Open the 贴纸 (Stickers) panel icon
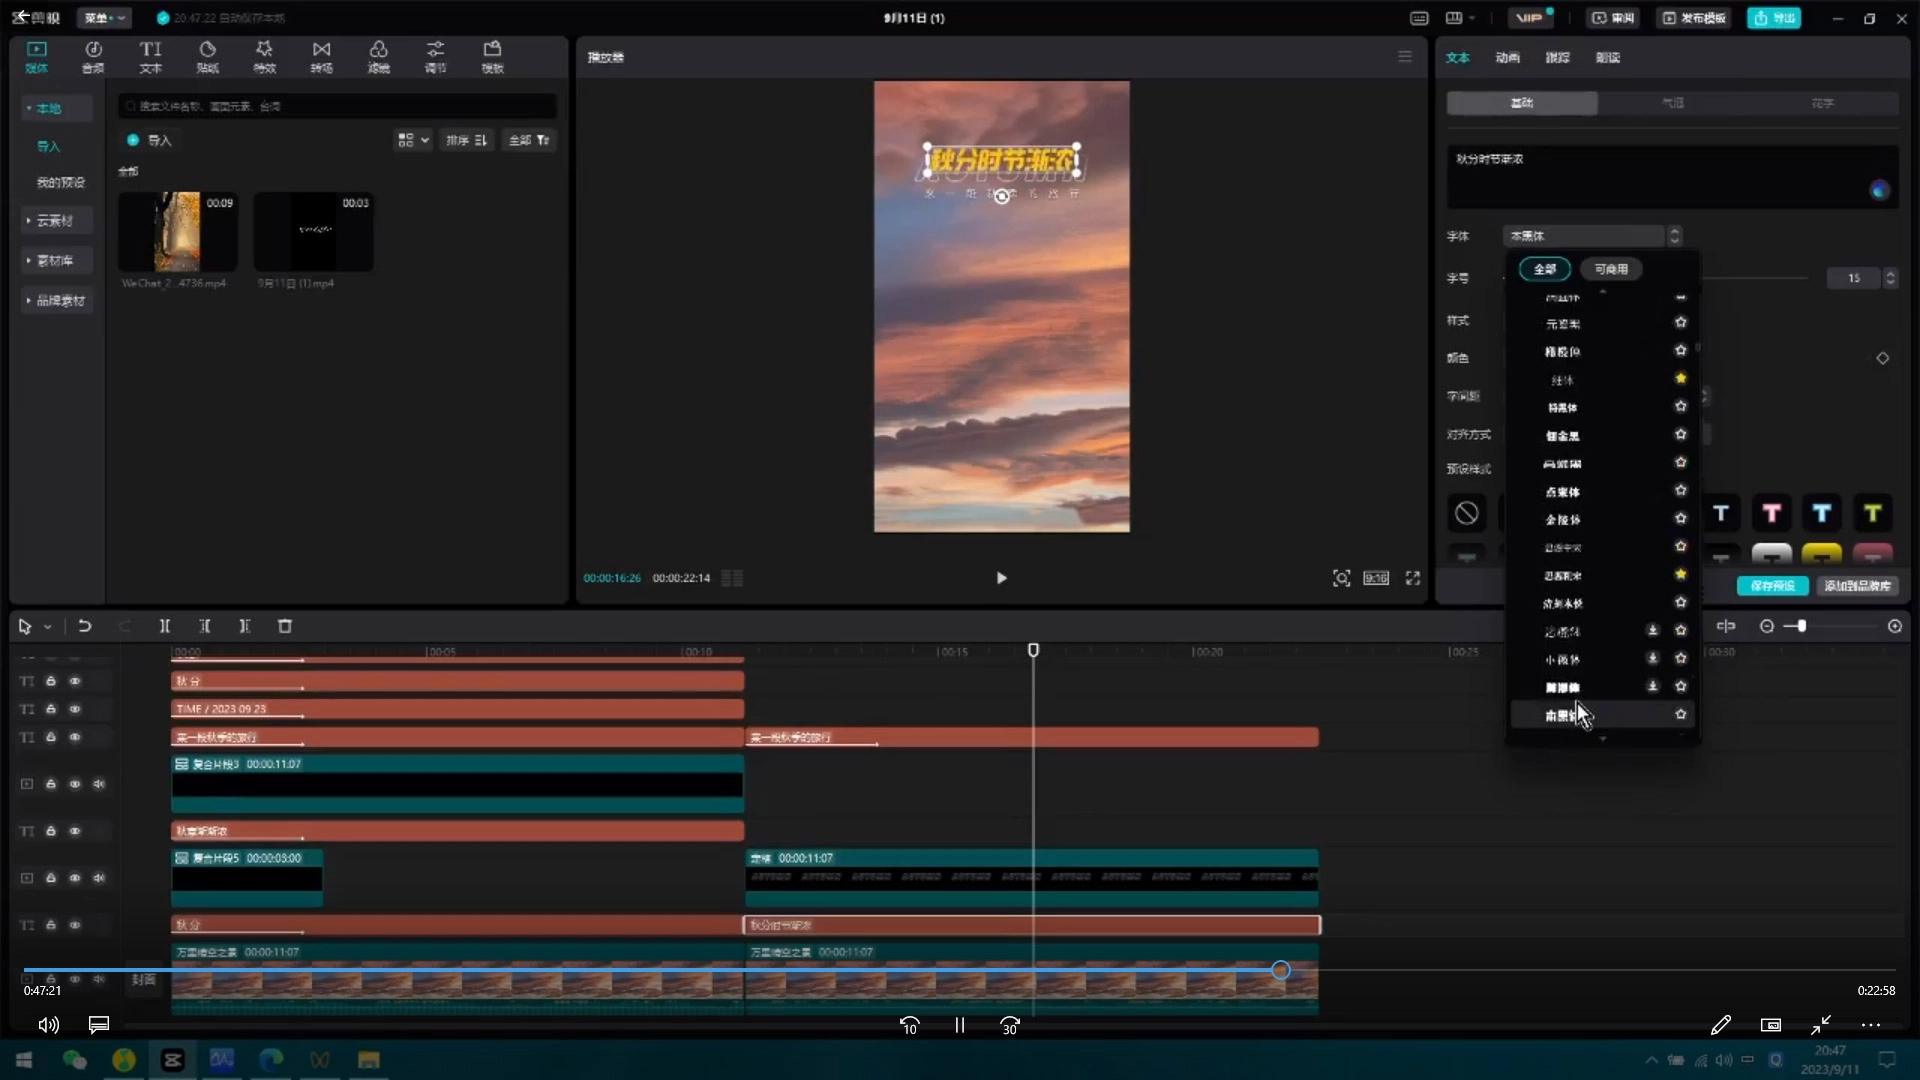Image resolution: width=1920 pixels, height=1080 pixels. pyautogui.click(x=207, y=56)
